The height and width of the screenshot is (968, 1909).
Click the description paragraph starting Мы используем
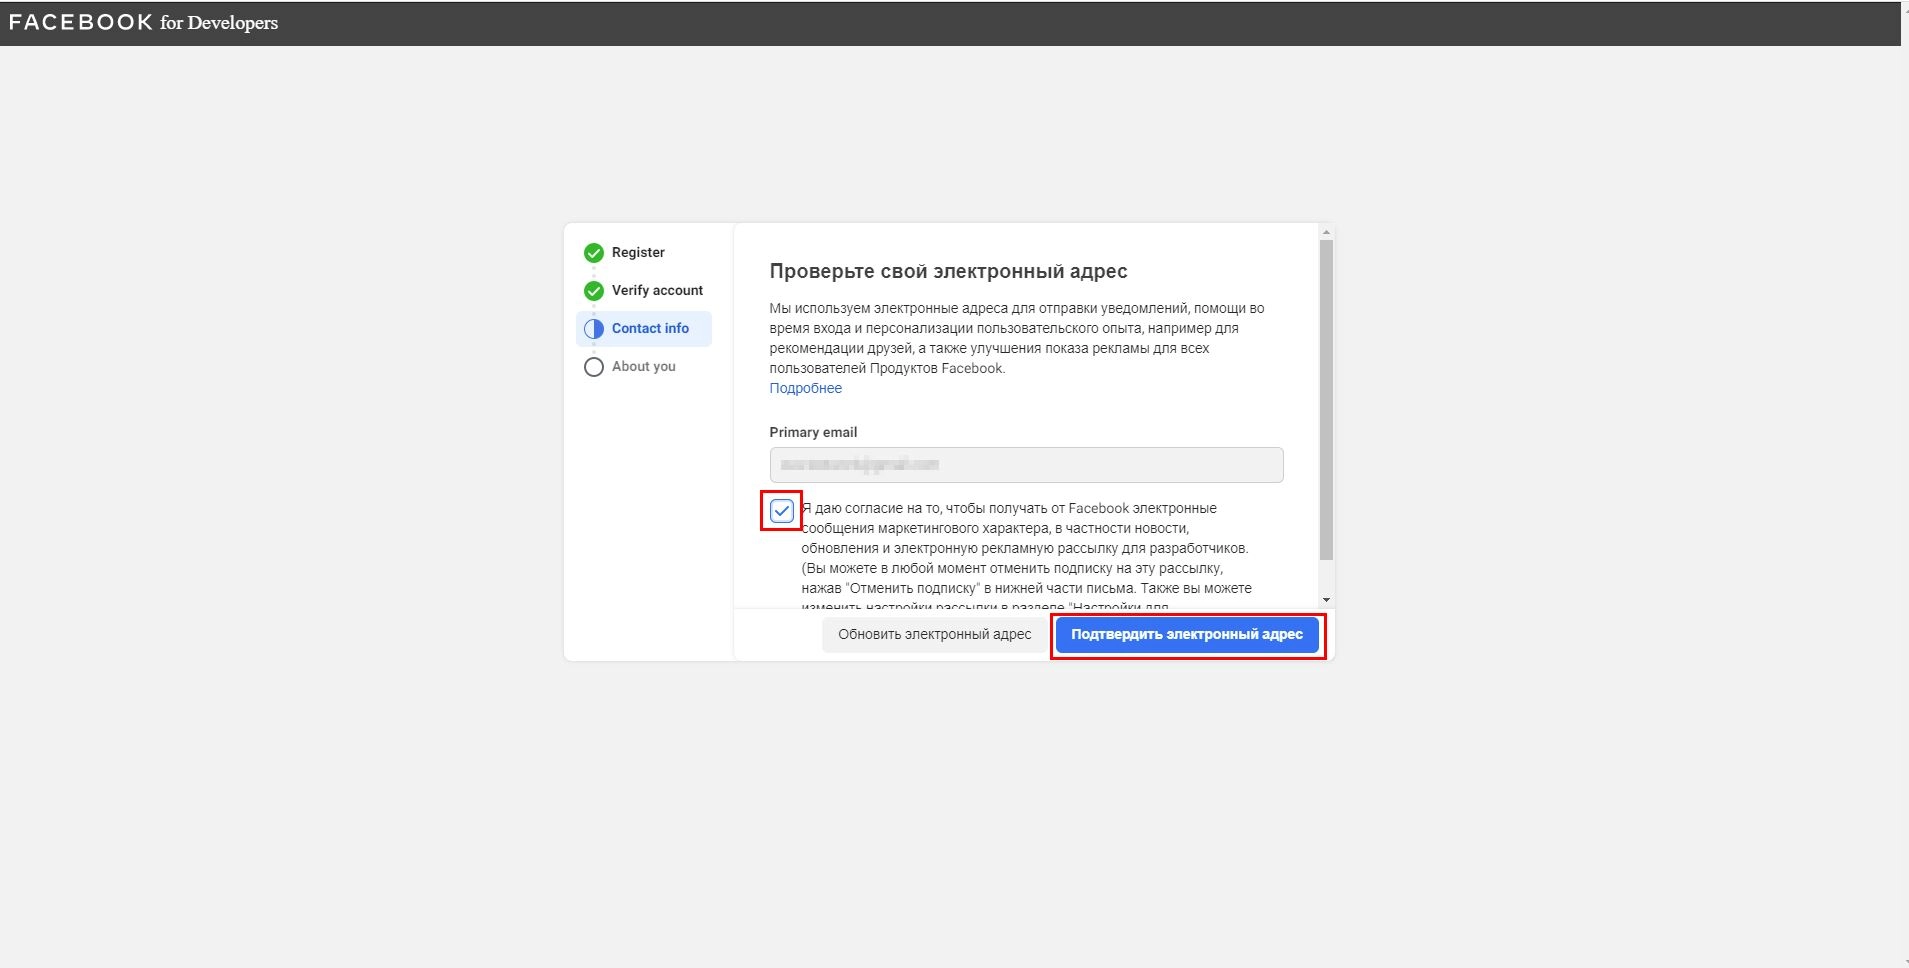tap(1017, 338)
